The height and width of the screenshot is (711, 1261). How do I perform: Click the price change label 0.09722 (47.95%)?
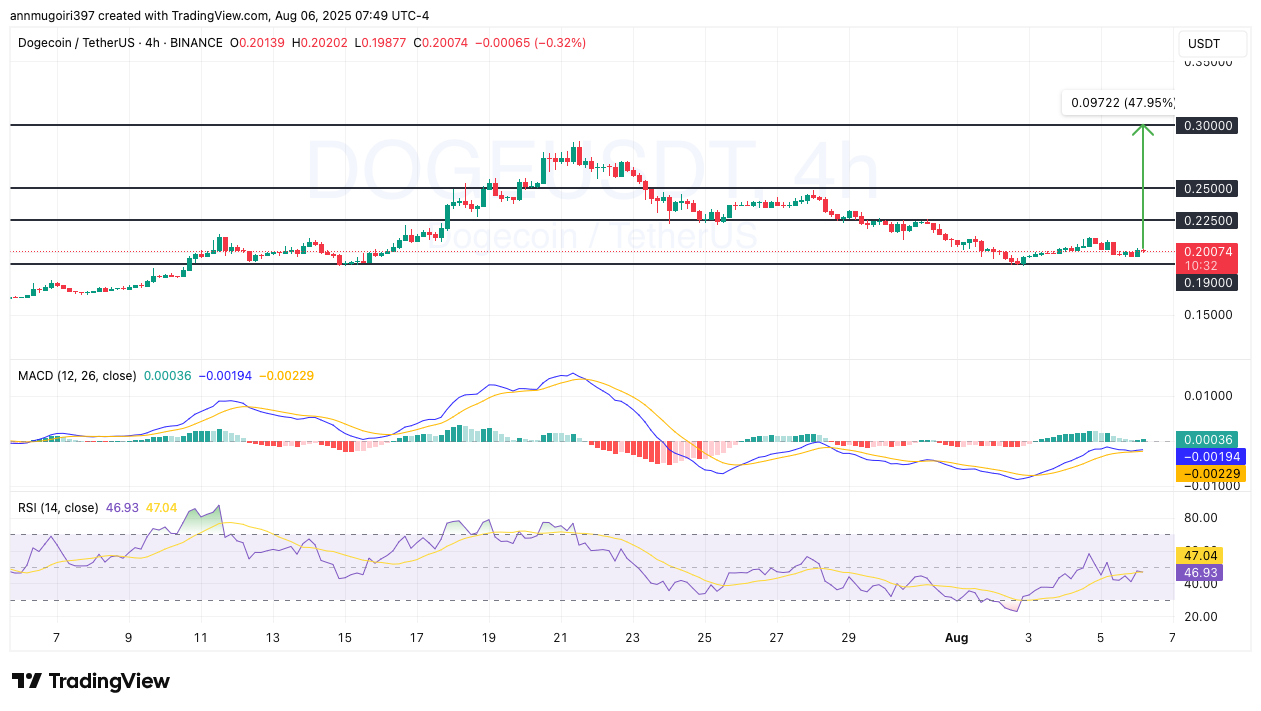click(x=1120, y=102)
